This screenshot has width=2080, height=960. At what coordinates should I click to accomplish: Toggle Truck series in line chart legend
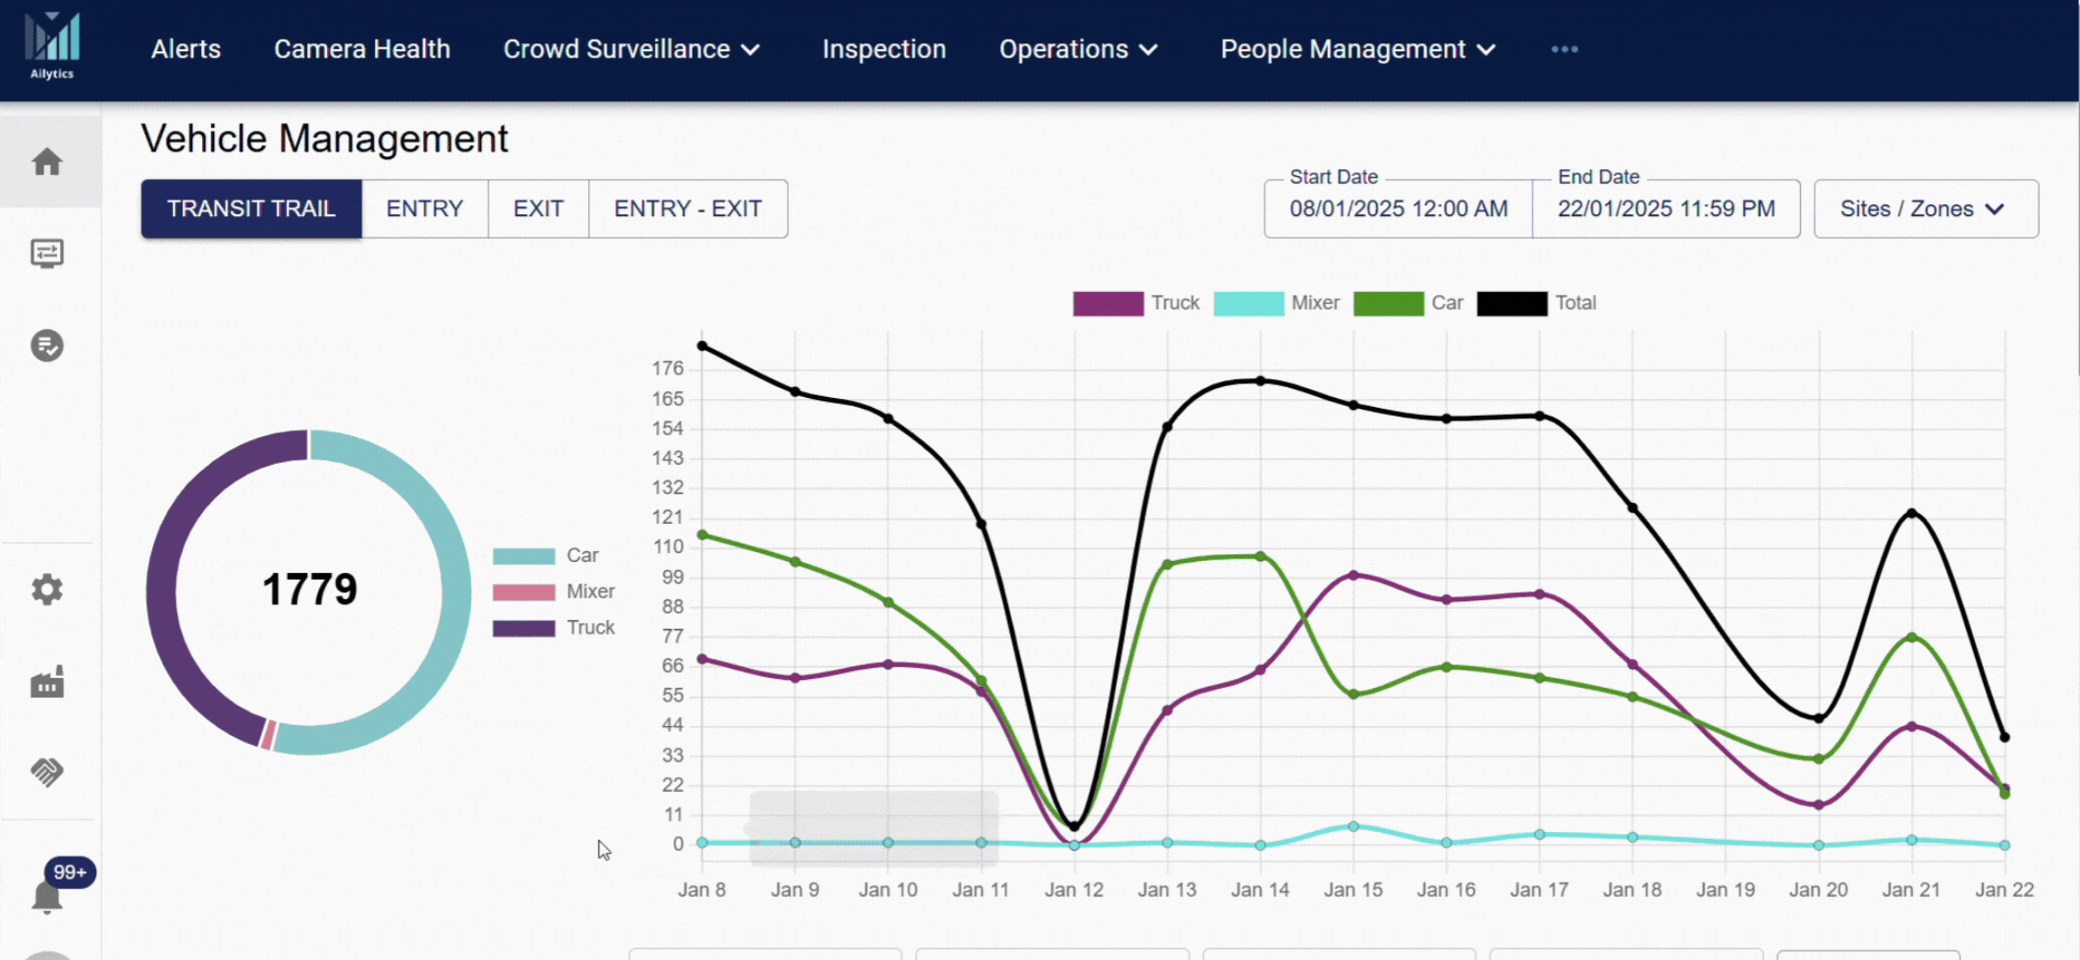[x=1135, y=303]
